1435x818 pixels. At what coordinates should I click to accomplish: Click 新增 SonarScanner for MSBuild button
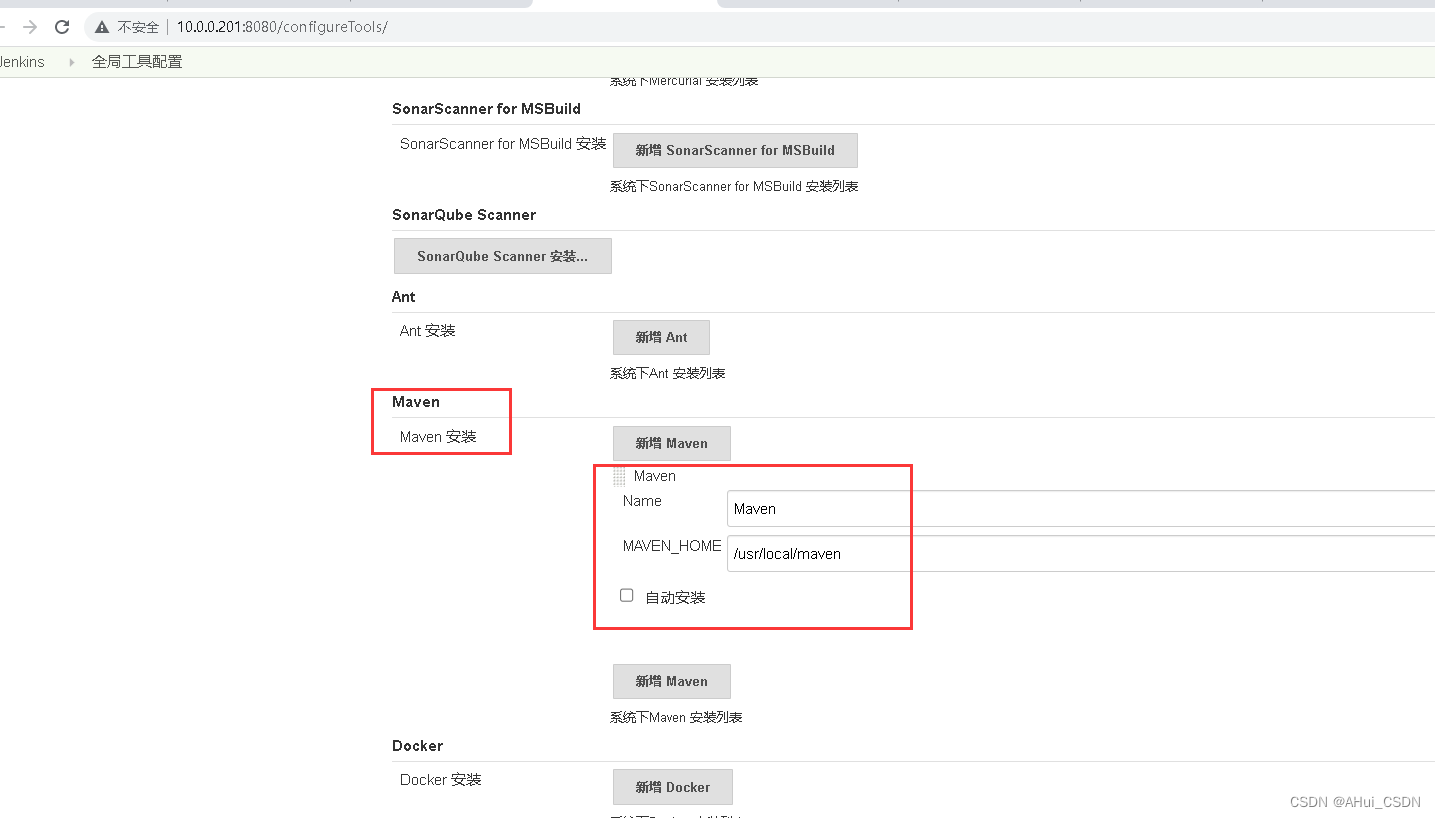pyautogui.click(x=735, y=150)
